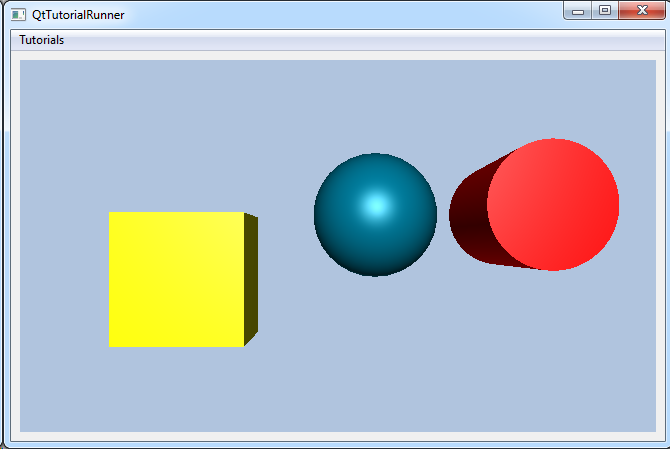Click the dark lower edge of the sphere

(x=375, y=267)
